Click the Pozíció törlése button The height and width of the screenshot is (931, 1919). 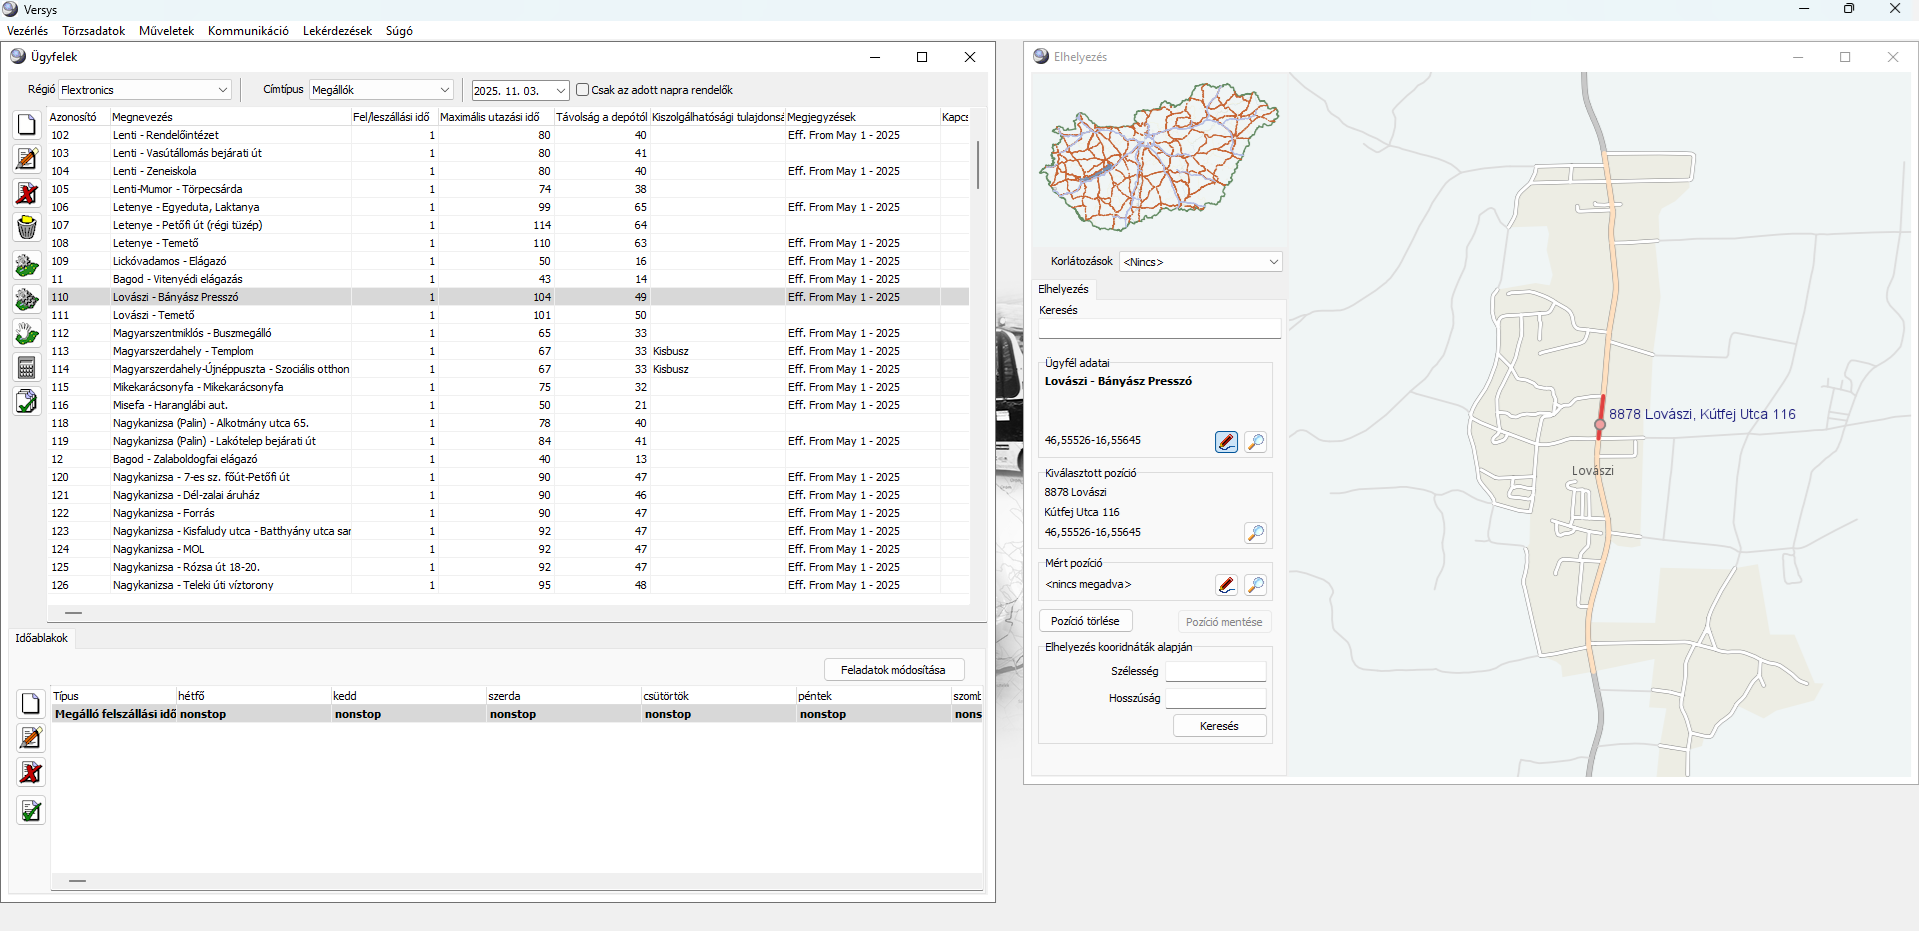[1085, 621]
